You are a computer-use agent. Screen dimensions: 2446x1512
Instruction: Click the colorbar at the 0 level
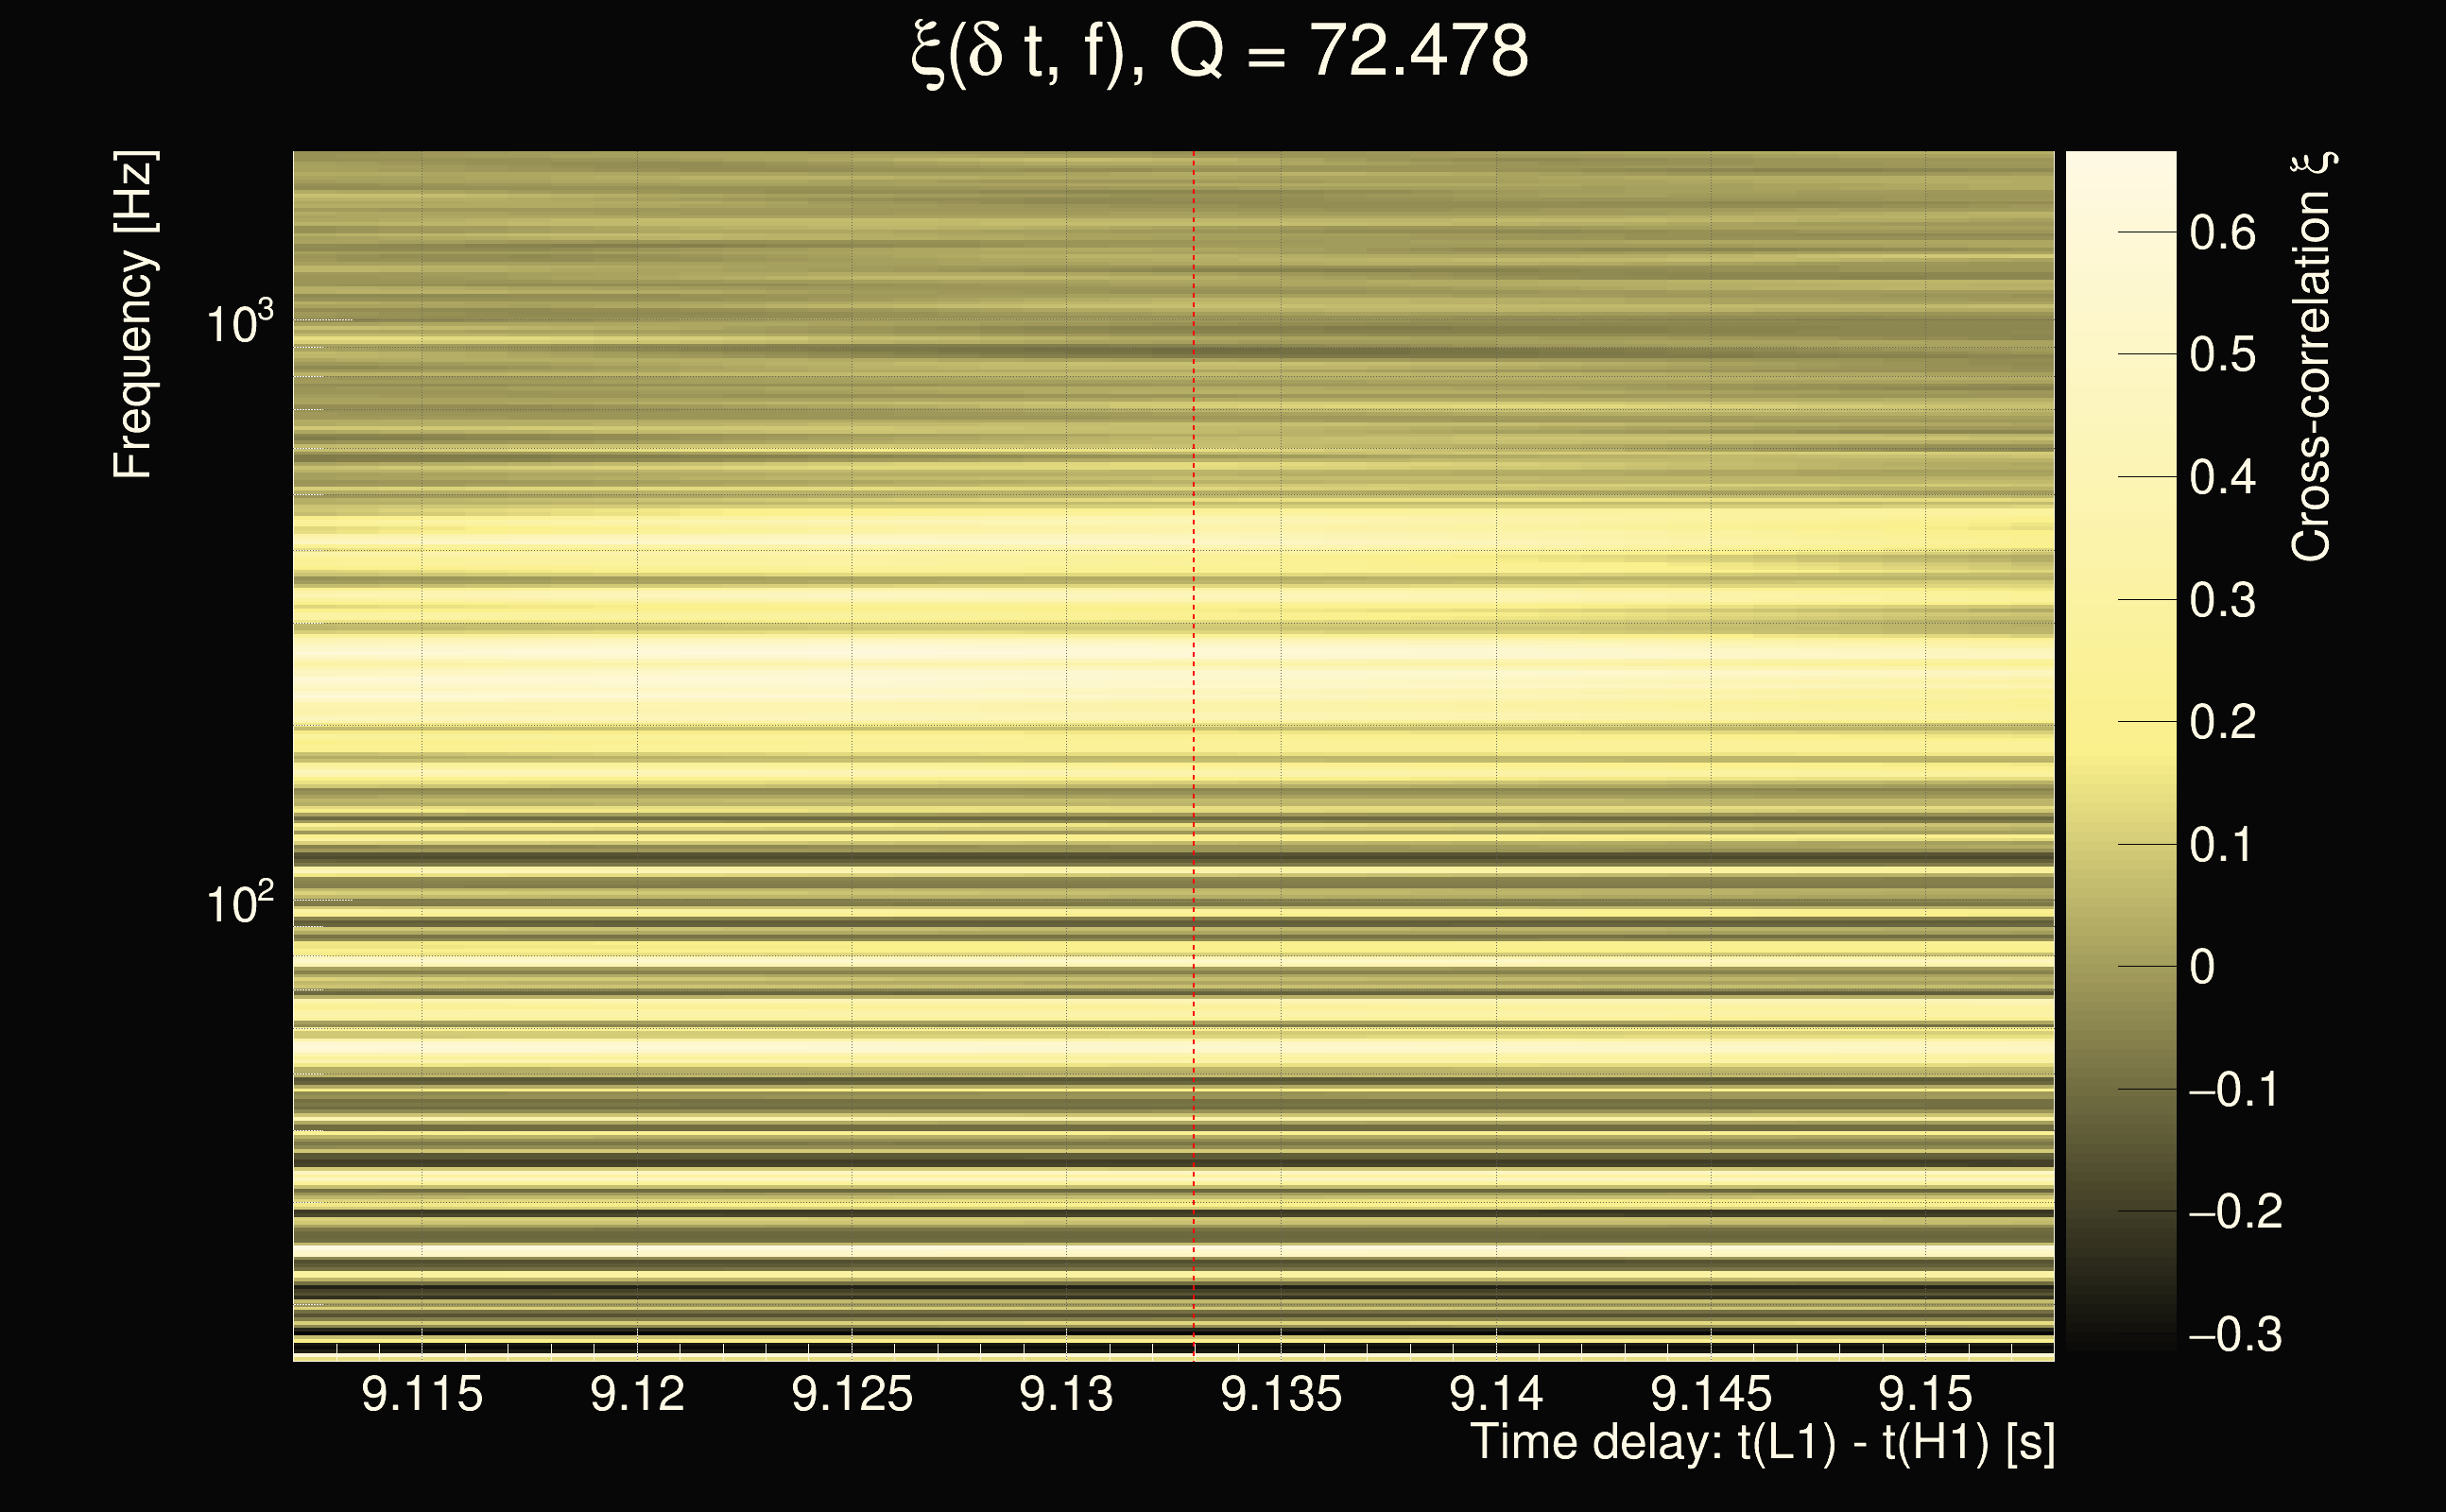(2120, 966)
